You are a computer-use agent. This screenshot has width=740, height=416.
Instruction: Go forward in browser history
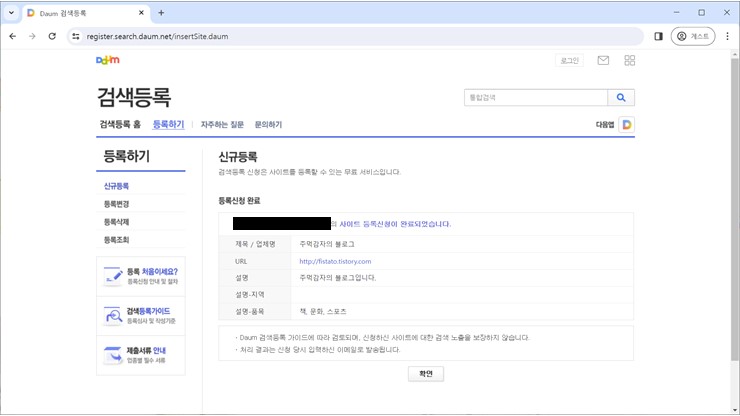pos(32,36)
